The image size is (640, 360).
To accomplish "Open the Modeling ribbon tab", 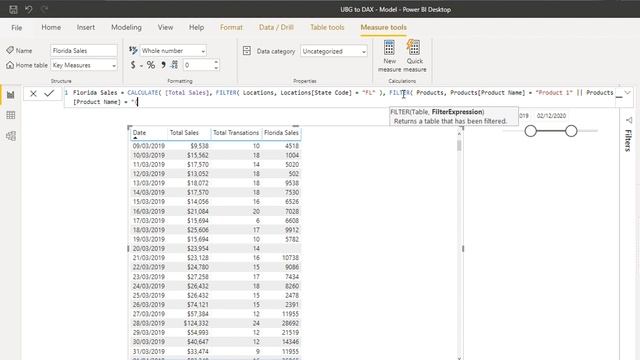I will pyautogui.click(x=127, y=27).
